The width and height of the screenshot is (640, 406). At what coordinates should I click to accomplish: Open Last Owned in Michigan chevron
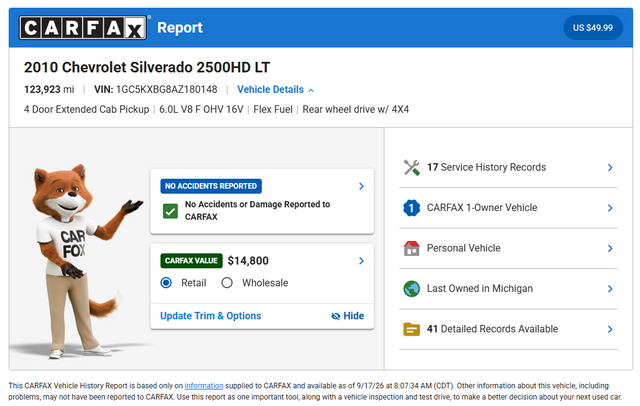610,288
